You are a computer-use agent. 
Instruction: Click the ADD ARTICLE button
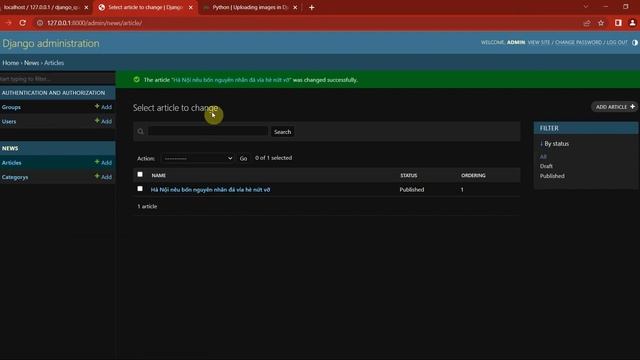click(615, 107)
